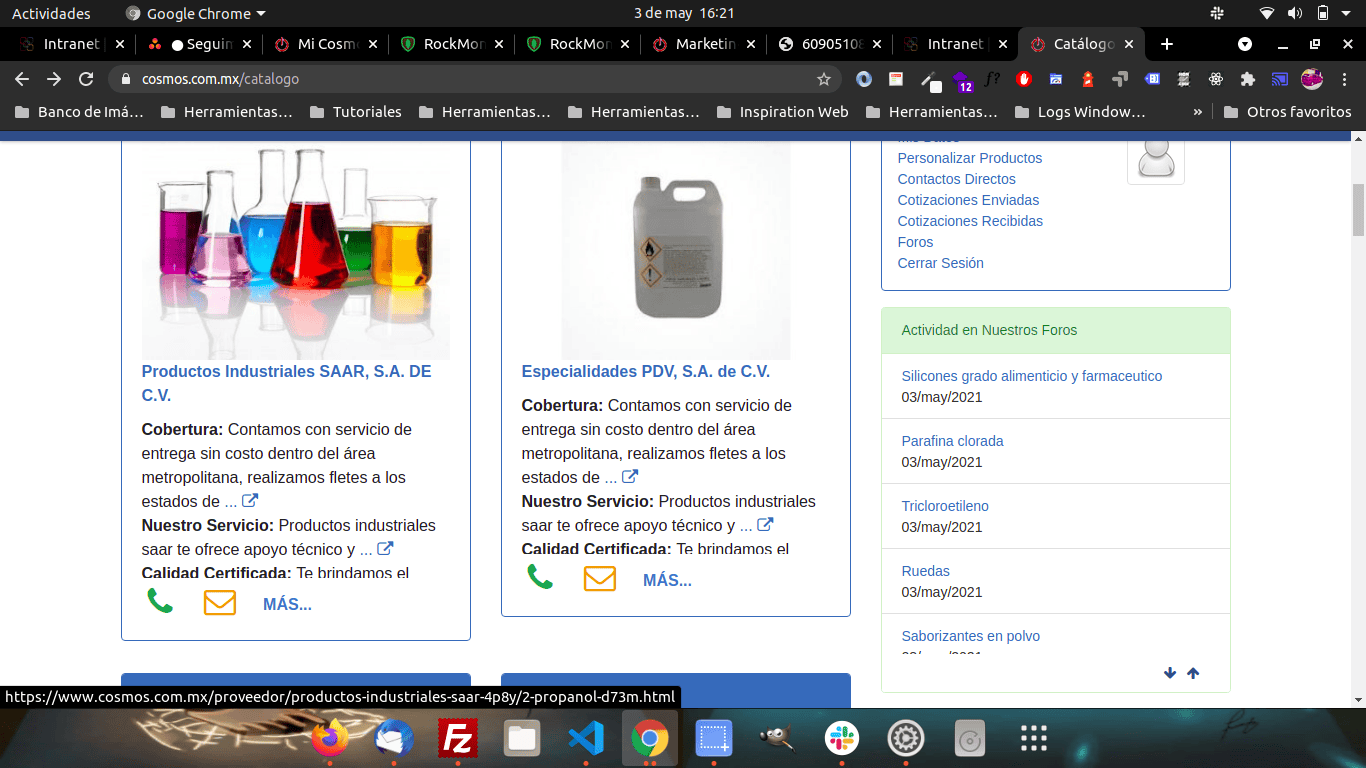This screenshot has height=768, width=1366.
Task: Reload the page with the refresh icon
Action: pyautogui.click(x=86, y=79)
